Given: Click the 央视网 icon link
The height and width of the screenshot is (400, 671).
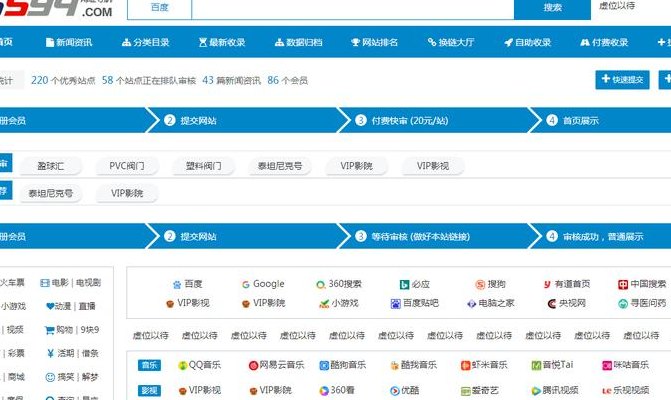Looking at the screenshot, I should click(x=567, y=303).
